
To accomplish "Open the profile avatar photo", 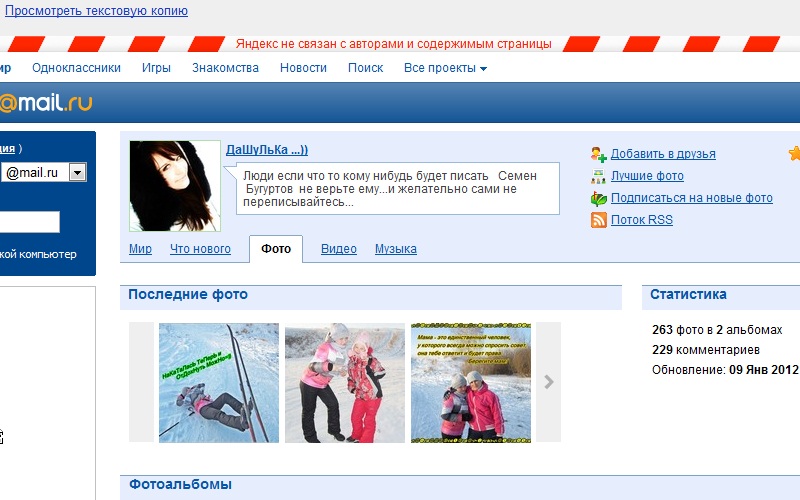I will click(175, 186).
